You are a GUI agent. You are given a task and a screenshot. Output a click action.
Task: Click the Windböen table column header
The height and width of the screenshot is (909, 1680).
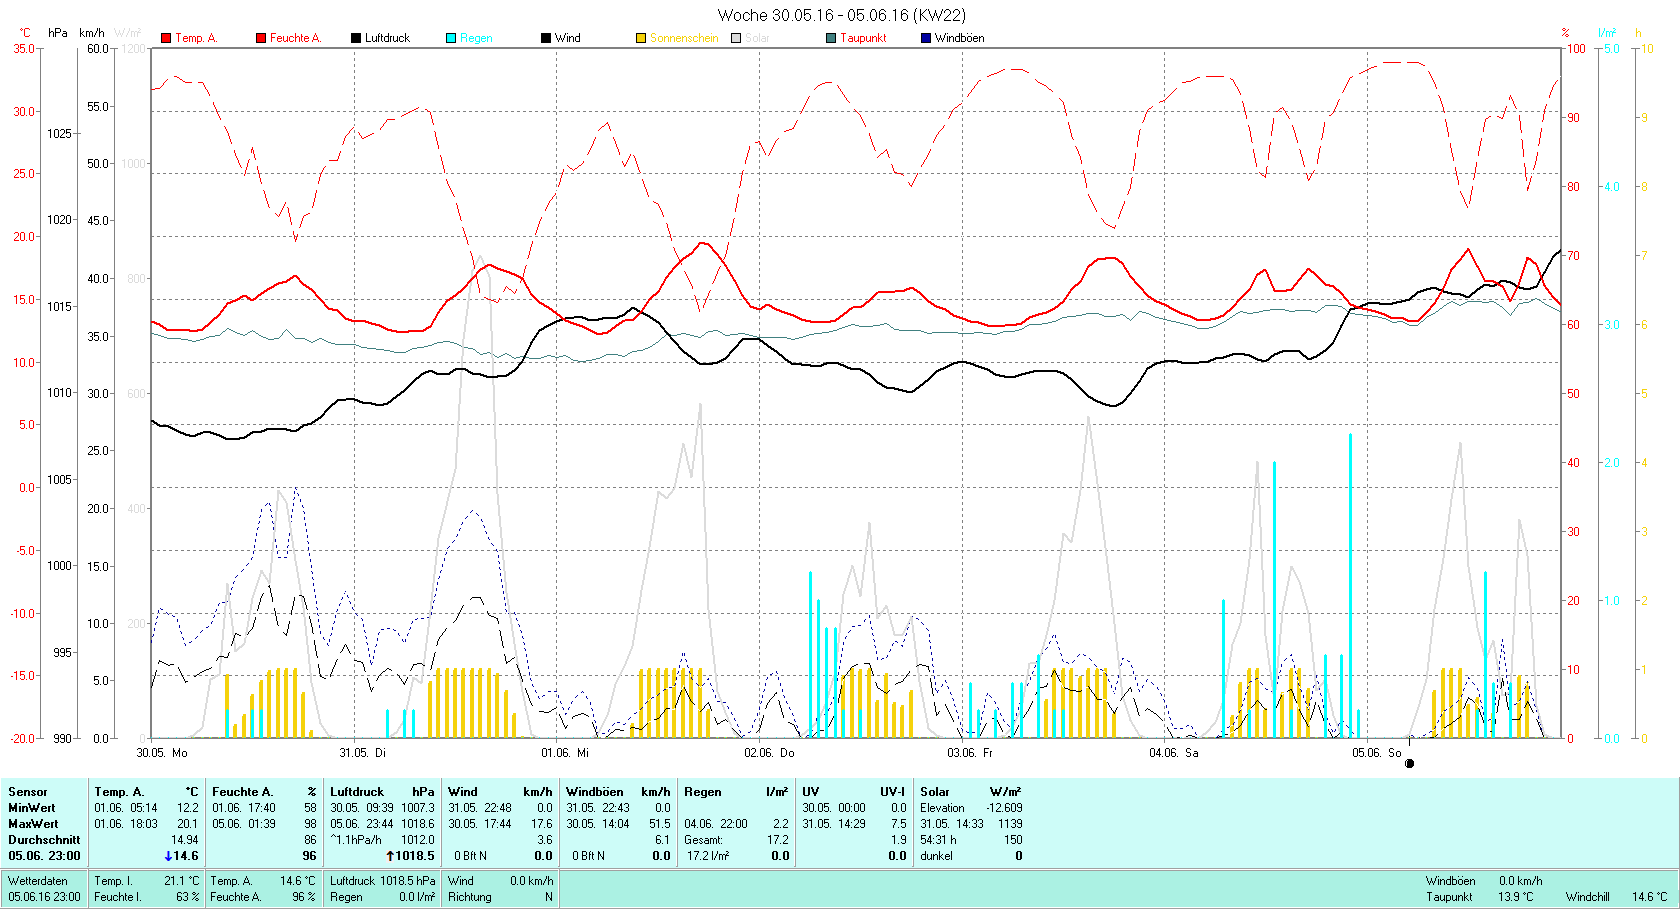594,791
